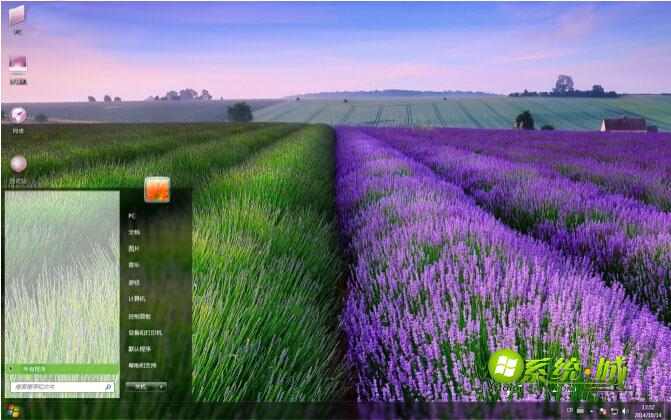Select 音乐 (Music) in Start menu

pyautogui.click(x=134, y=265)
